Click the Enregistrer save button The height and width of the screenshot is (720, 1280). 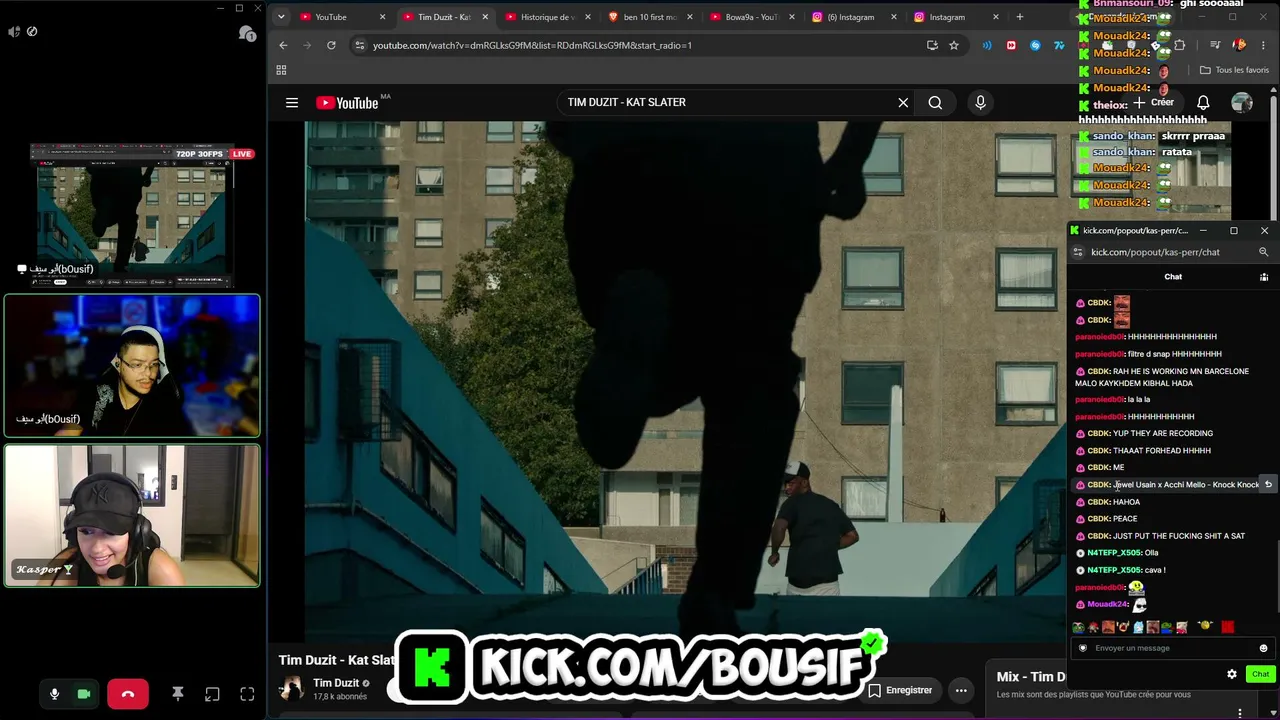pos(900,690)
